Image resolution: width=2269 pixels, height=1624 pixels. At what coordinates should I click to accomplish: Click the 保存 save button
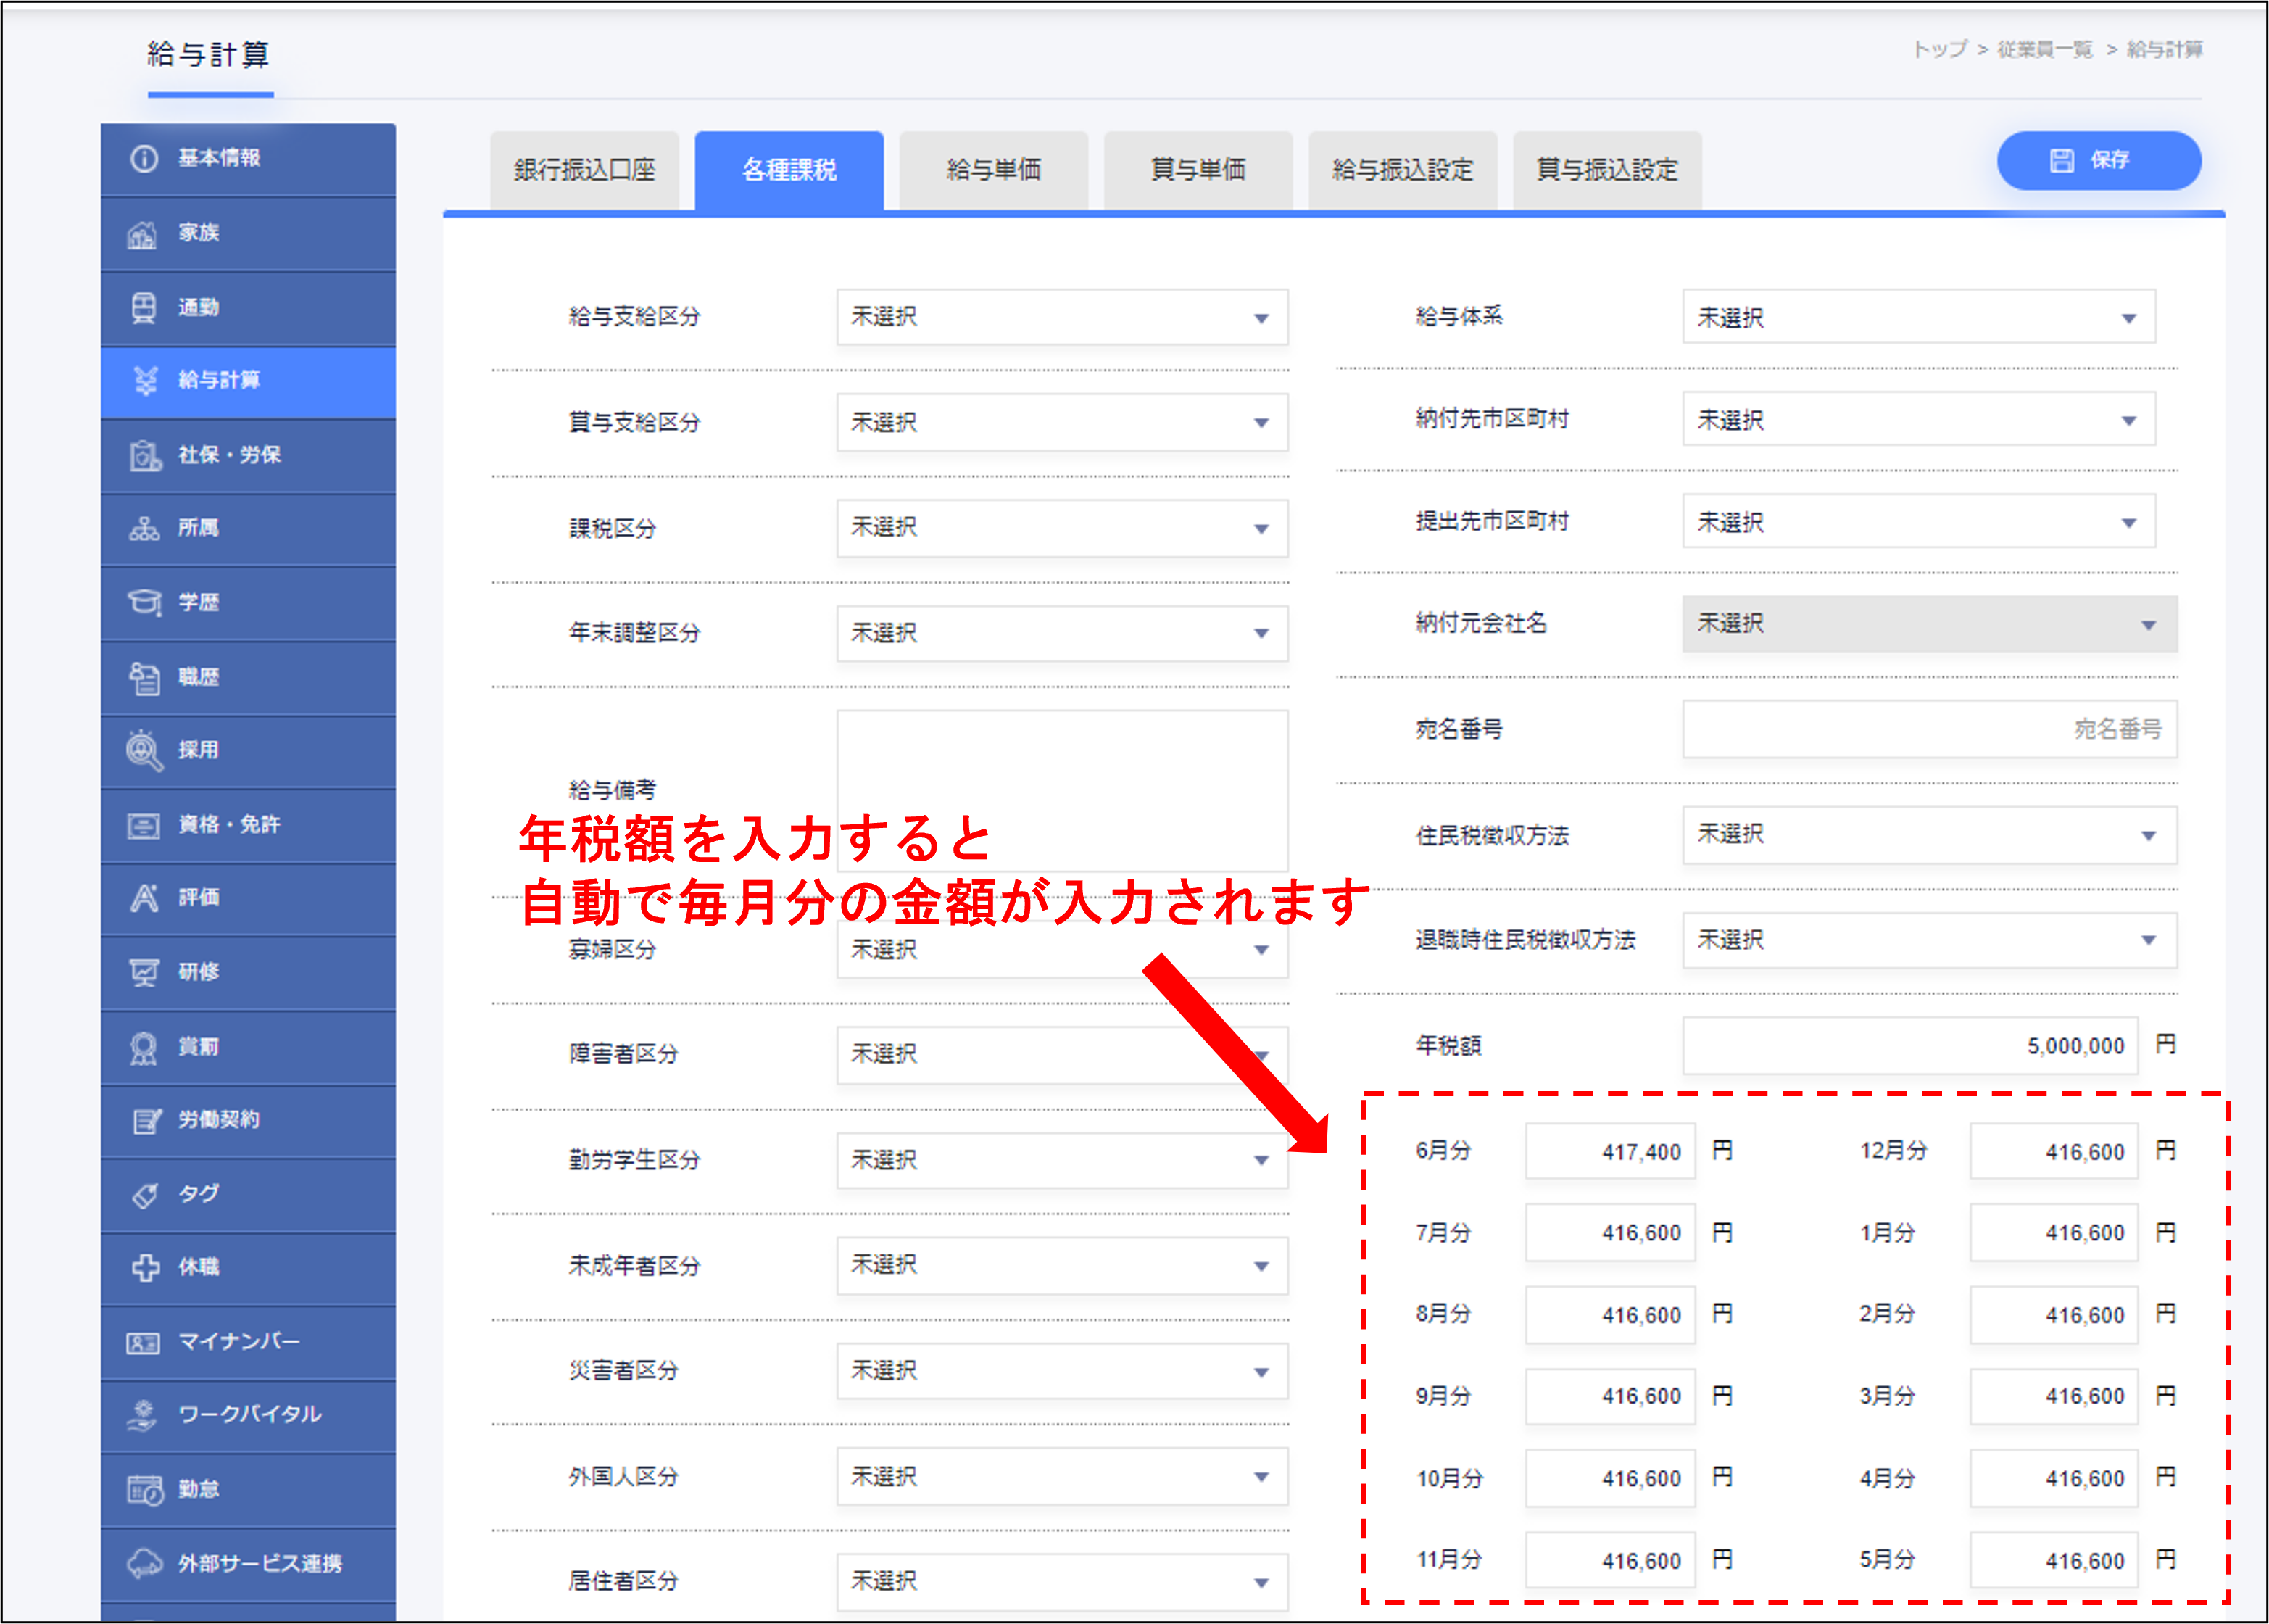pyautogui.click(x=2097, y=160)
